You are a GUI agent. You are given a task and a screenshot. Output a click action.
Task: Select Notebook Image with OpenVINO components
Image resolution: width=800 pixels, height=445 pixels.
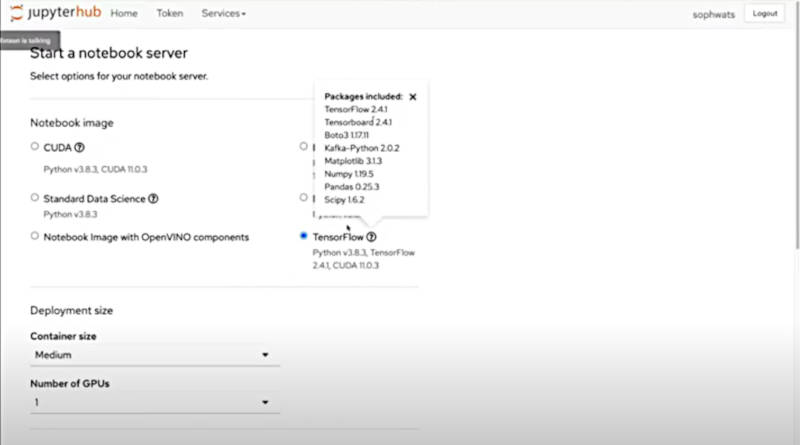(x=35, y=236)
